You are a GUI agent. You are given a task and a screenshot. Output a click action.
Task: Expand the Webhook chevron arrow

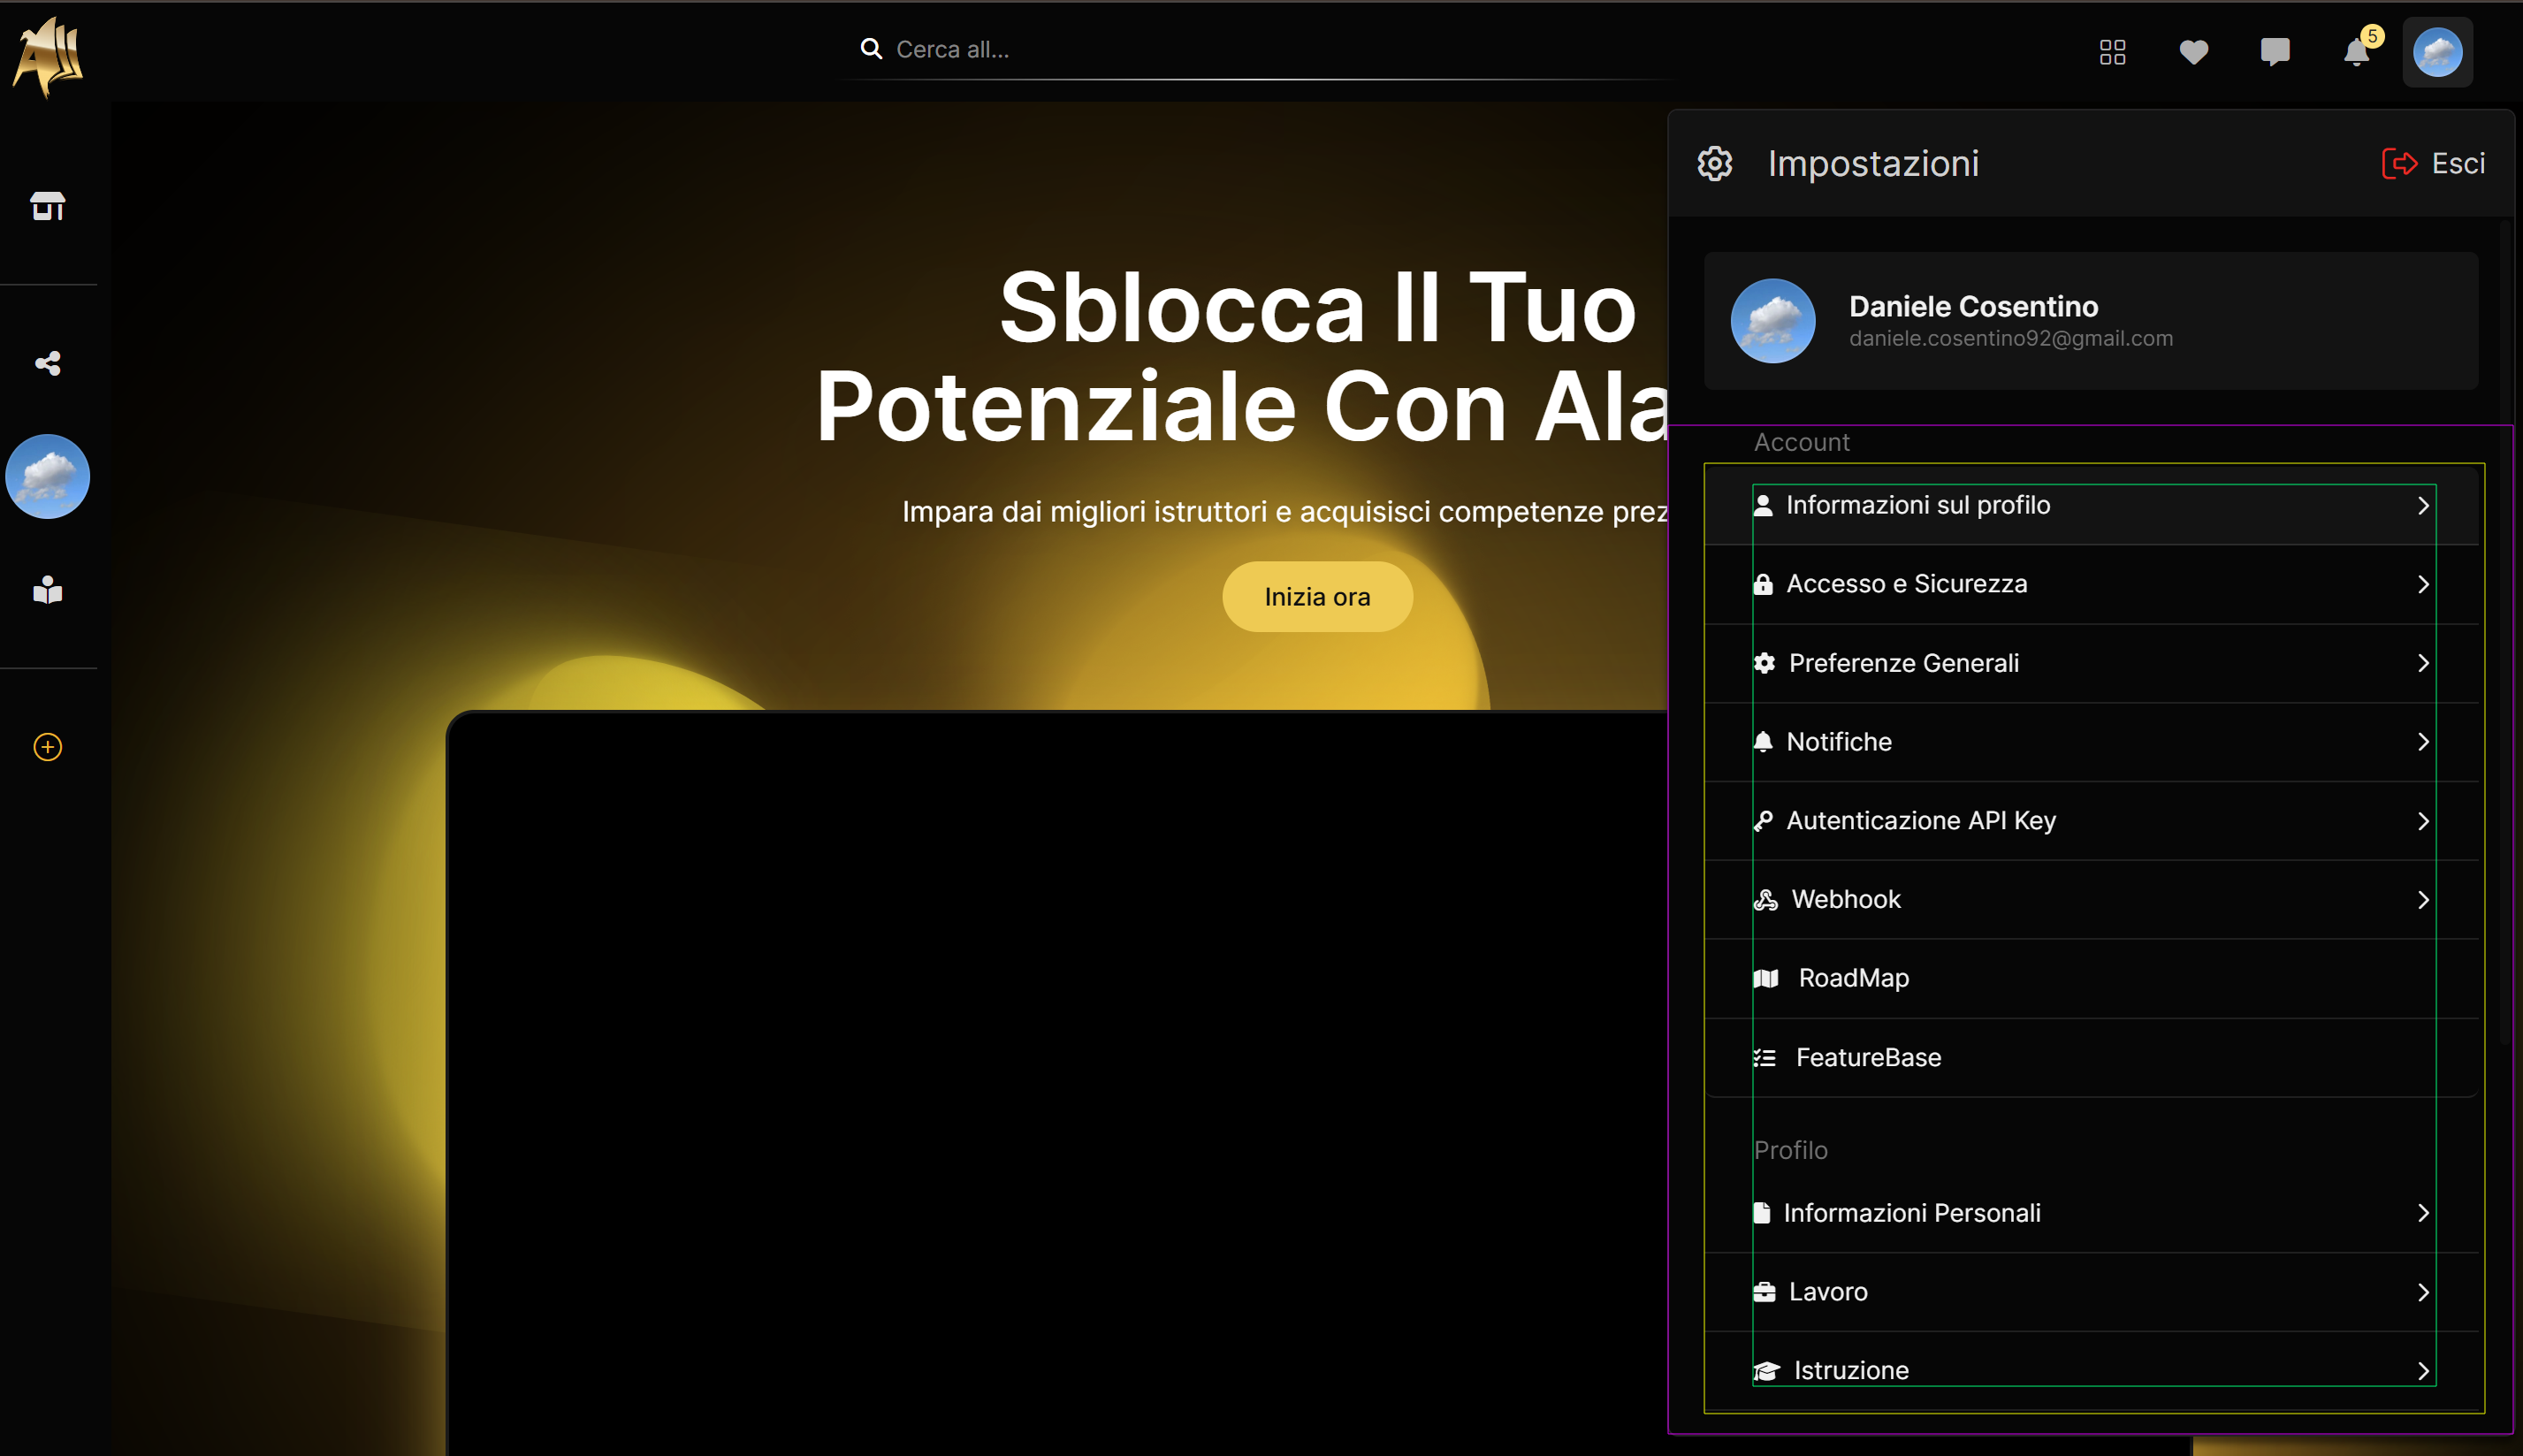(2423, 900)
